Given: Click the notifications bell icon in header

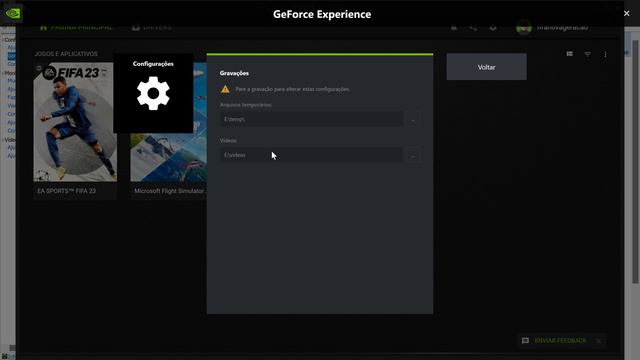Looking at the screenshot, I should point(453,28).
